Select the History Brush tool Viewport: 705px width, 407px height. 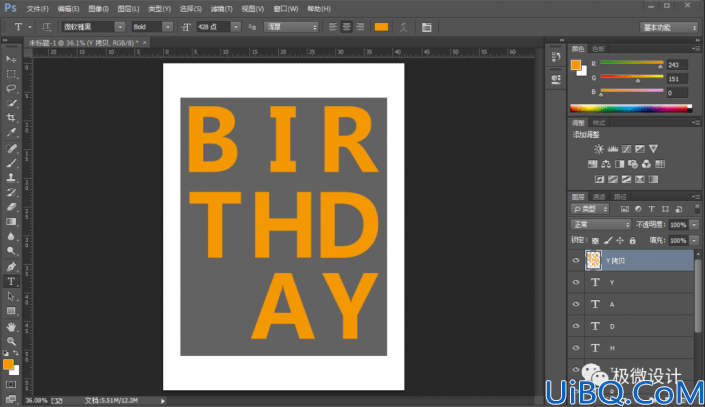point(11,192)
